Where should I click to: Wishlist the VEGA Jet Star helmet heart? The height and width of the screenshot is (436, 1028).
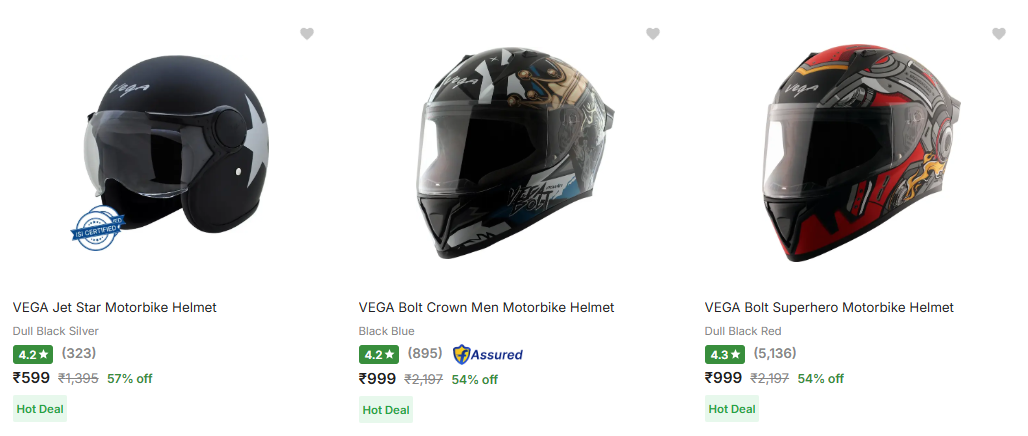coord(307,34)
